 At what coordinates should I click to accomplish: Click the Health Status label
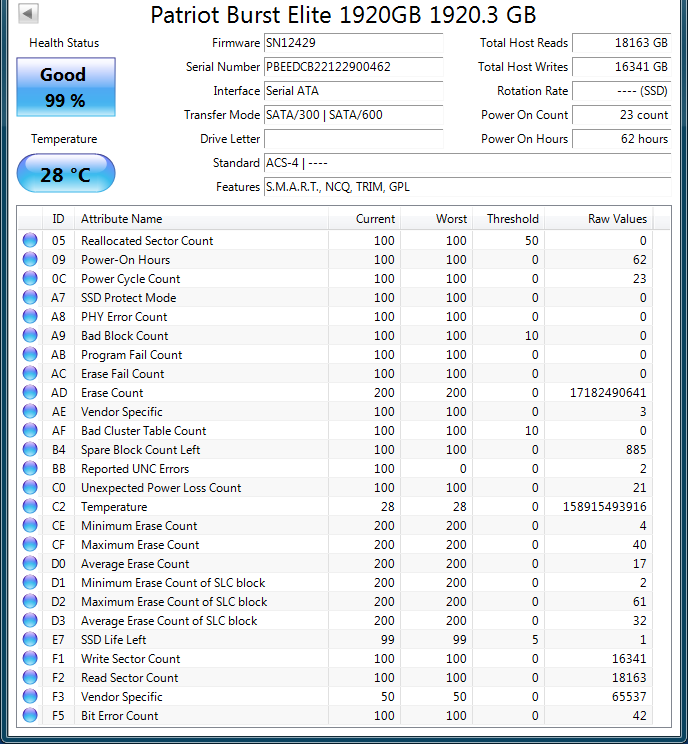[64, 43]
